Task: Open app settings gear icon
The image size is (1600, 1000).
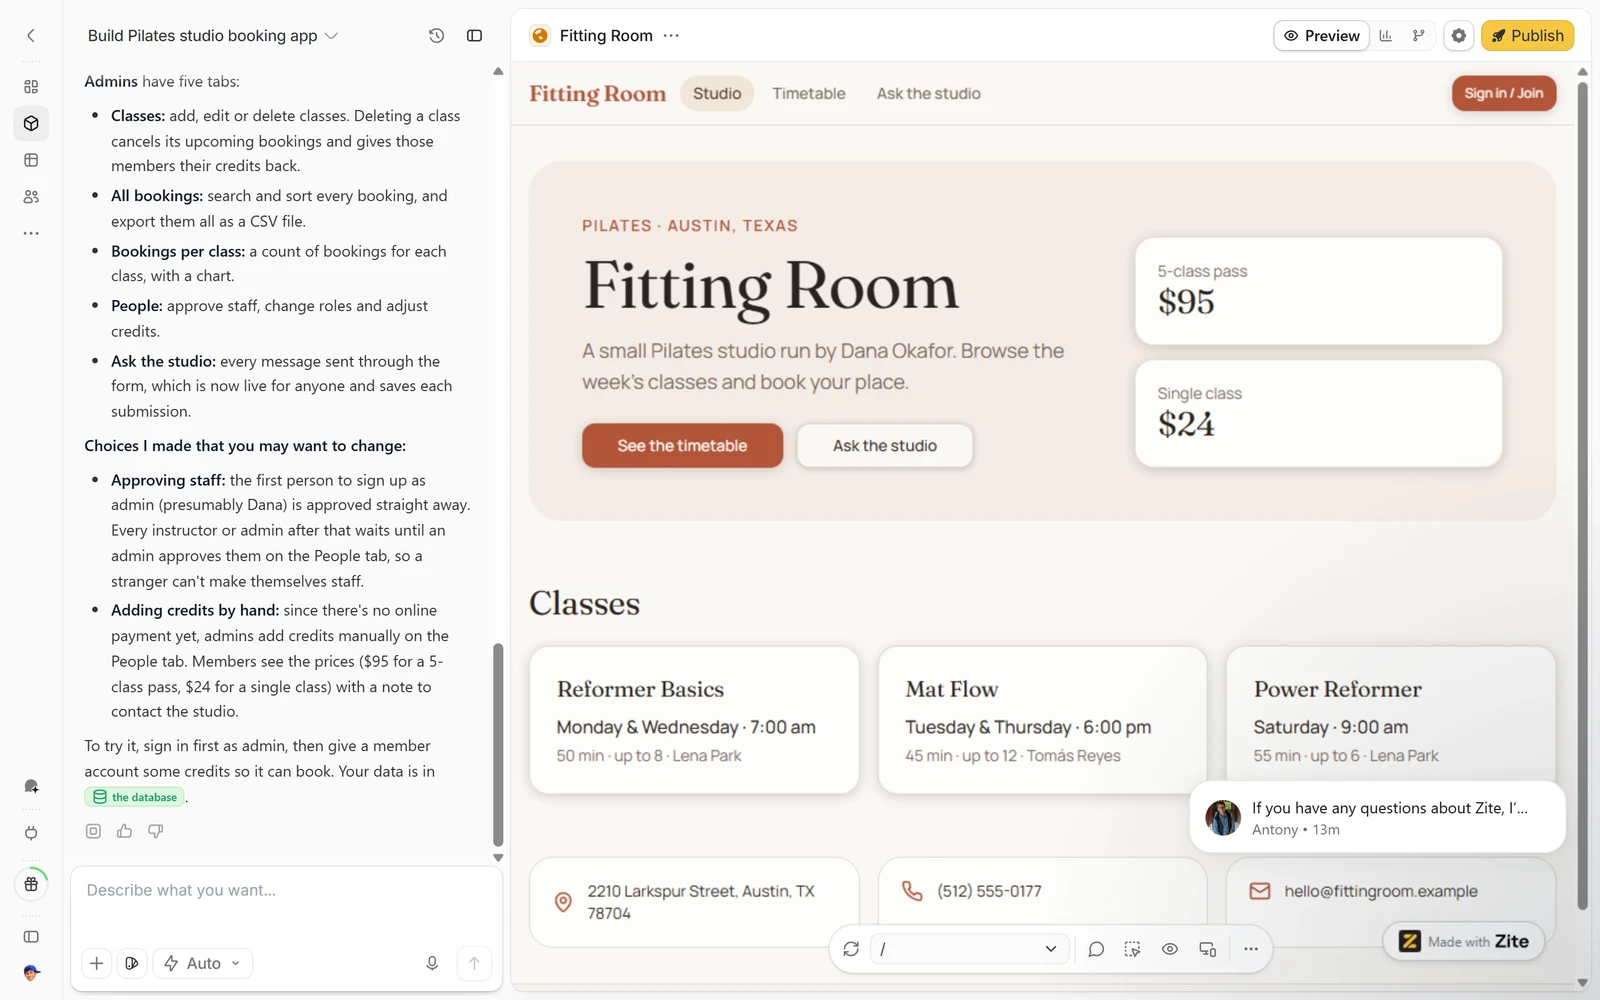Action: pyautogui.click(x=1459, y=36)
